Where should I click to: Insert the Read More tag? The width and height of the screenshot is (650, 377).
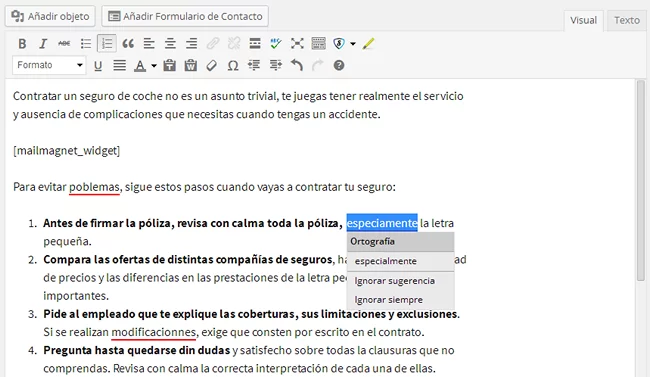255,44
